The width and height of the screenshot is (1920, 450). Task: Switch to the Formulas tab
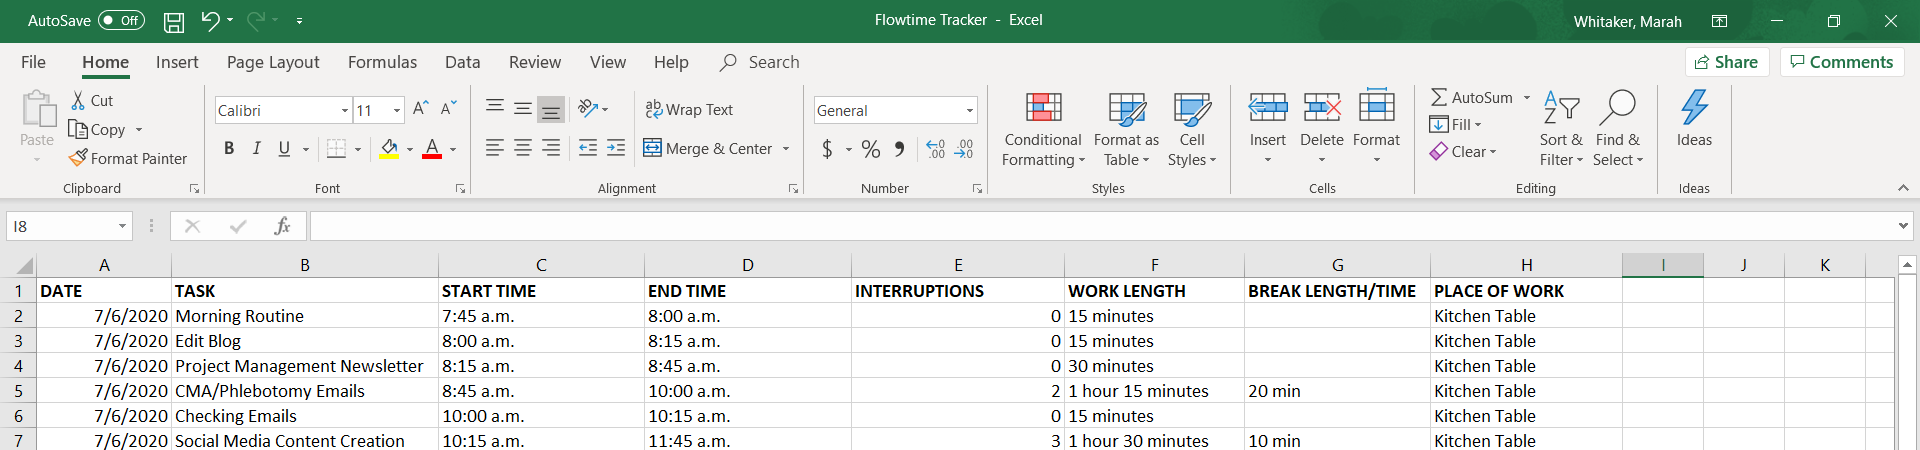pos(382,62)
